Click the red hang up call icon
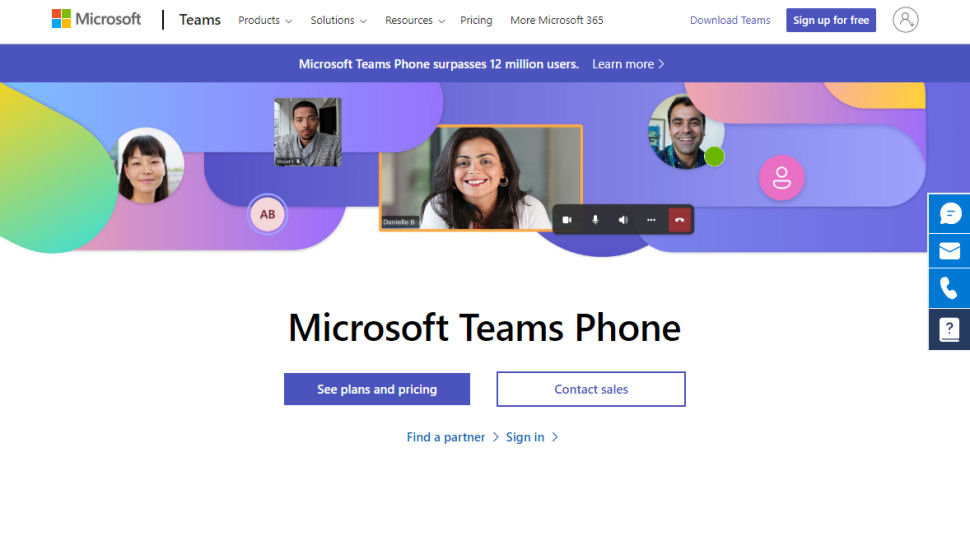Image resolution: width=970 pixels, height=545 pixels. [x=679, y=220]
